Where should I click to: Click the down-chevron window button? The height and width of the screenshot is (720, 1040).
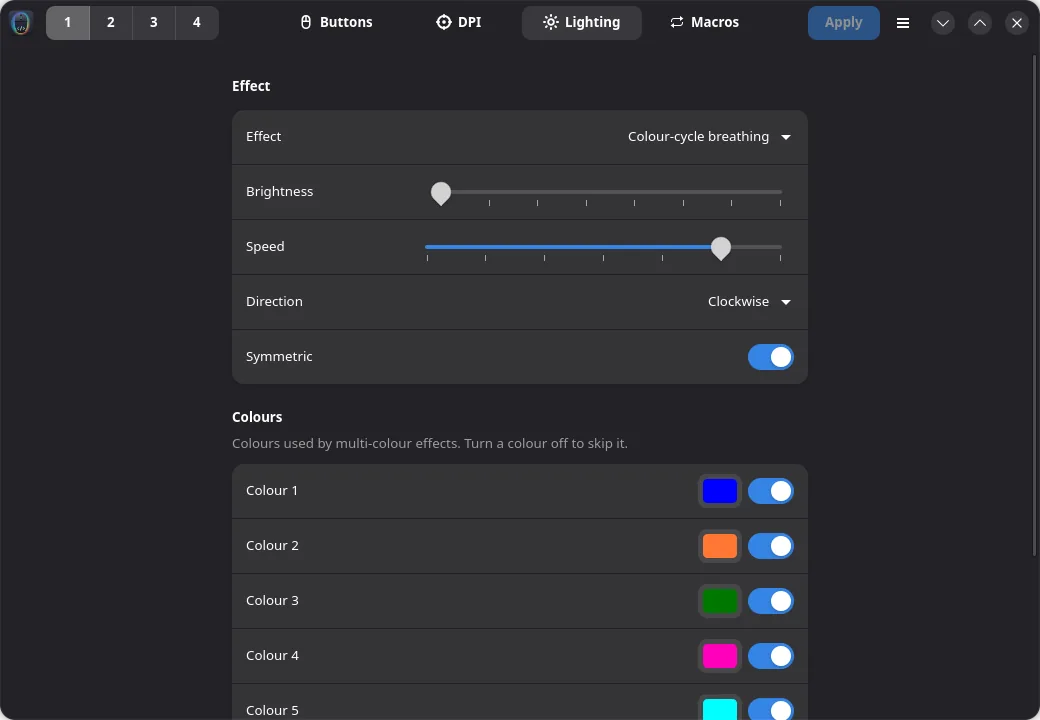[942, 23]
